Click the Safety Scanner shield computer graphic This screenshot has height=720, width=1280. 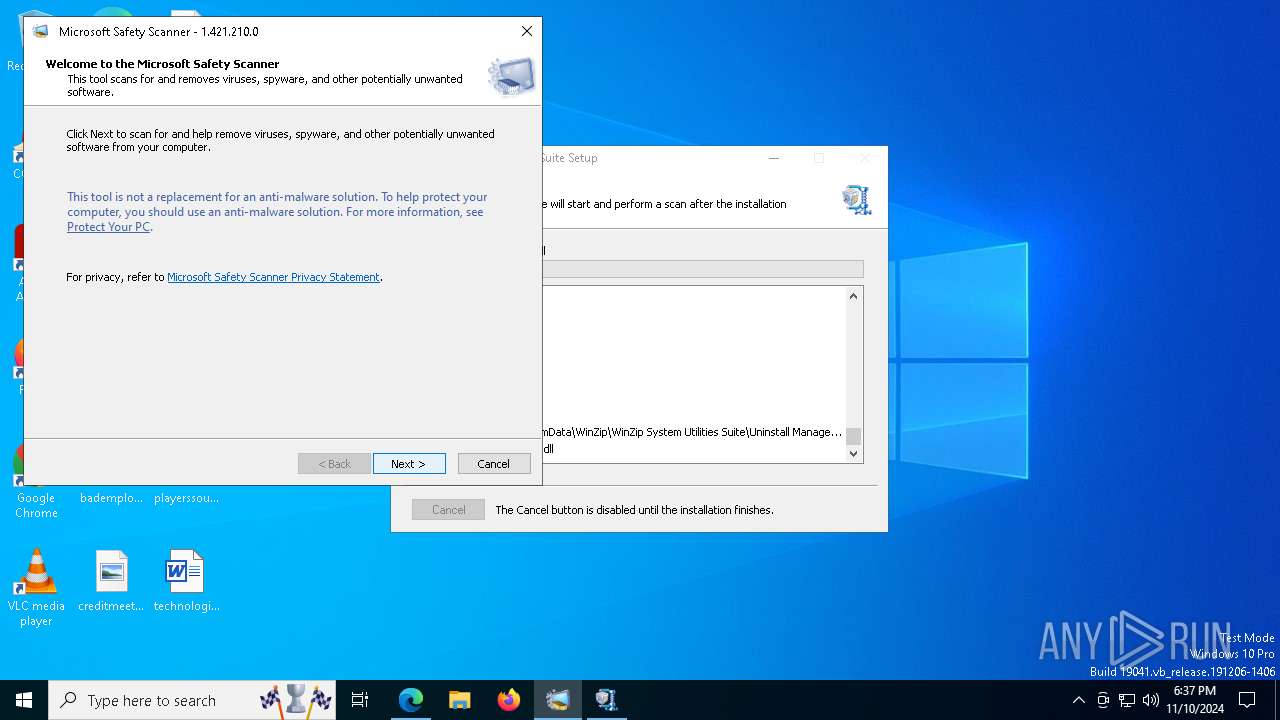(512, 76)
